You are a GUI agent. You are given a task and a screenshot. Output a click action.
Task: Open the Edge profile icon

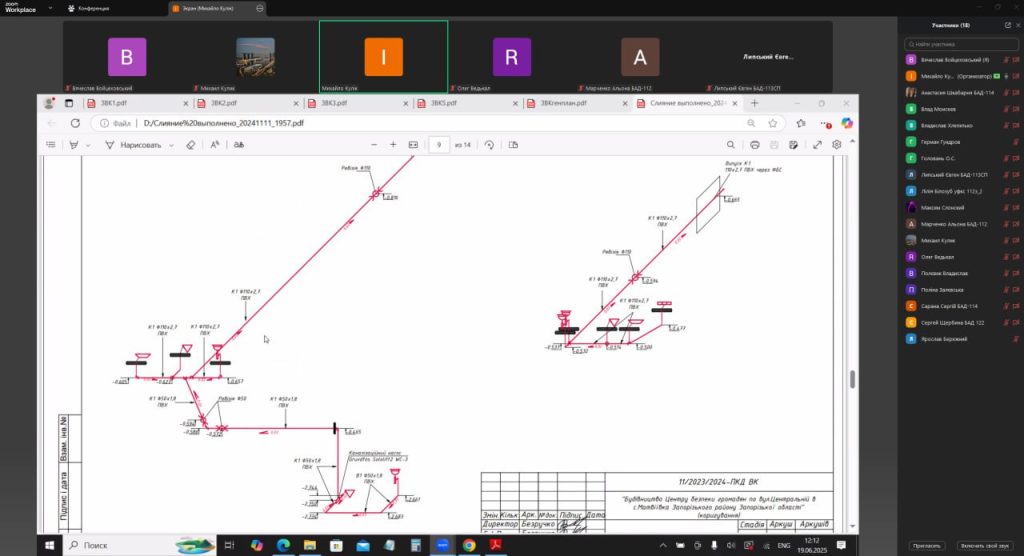pos(49,103)
